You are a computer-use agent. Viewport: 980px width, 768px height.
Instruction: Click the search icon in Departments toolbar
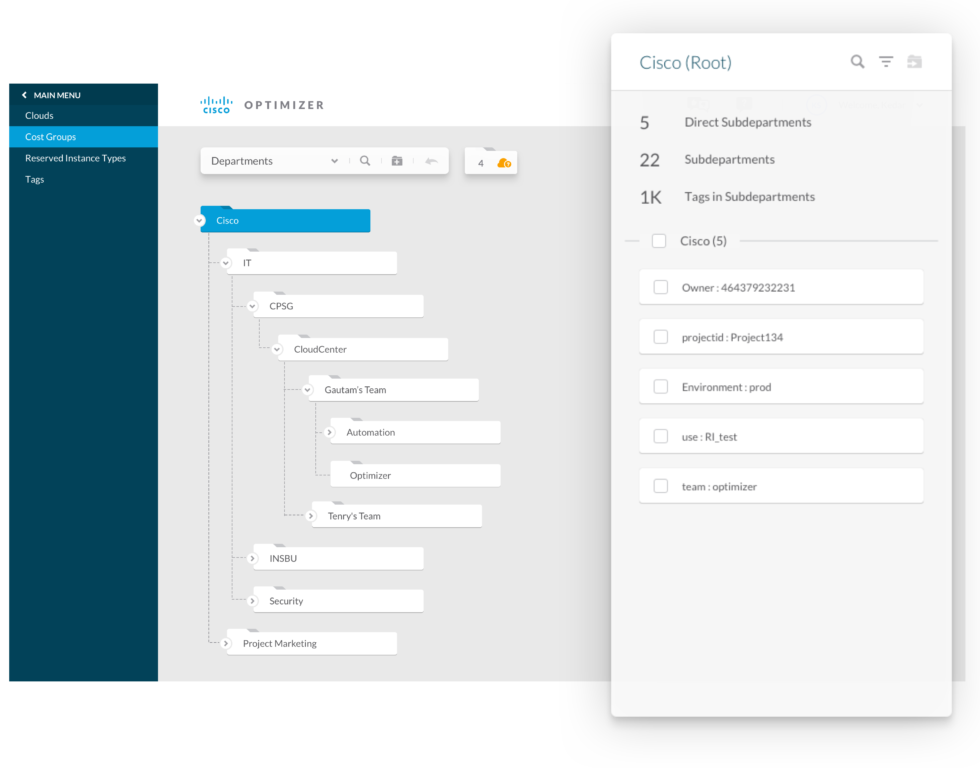pos(365,161)
